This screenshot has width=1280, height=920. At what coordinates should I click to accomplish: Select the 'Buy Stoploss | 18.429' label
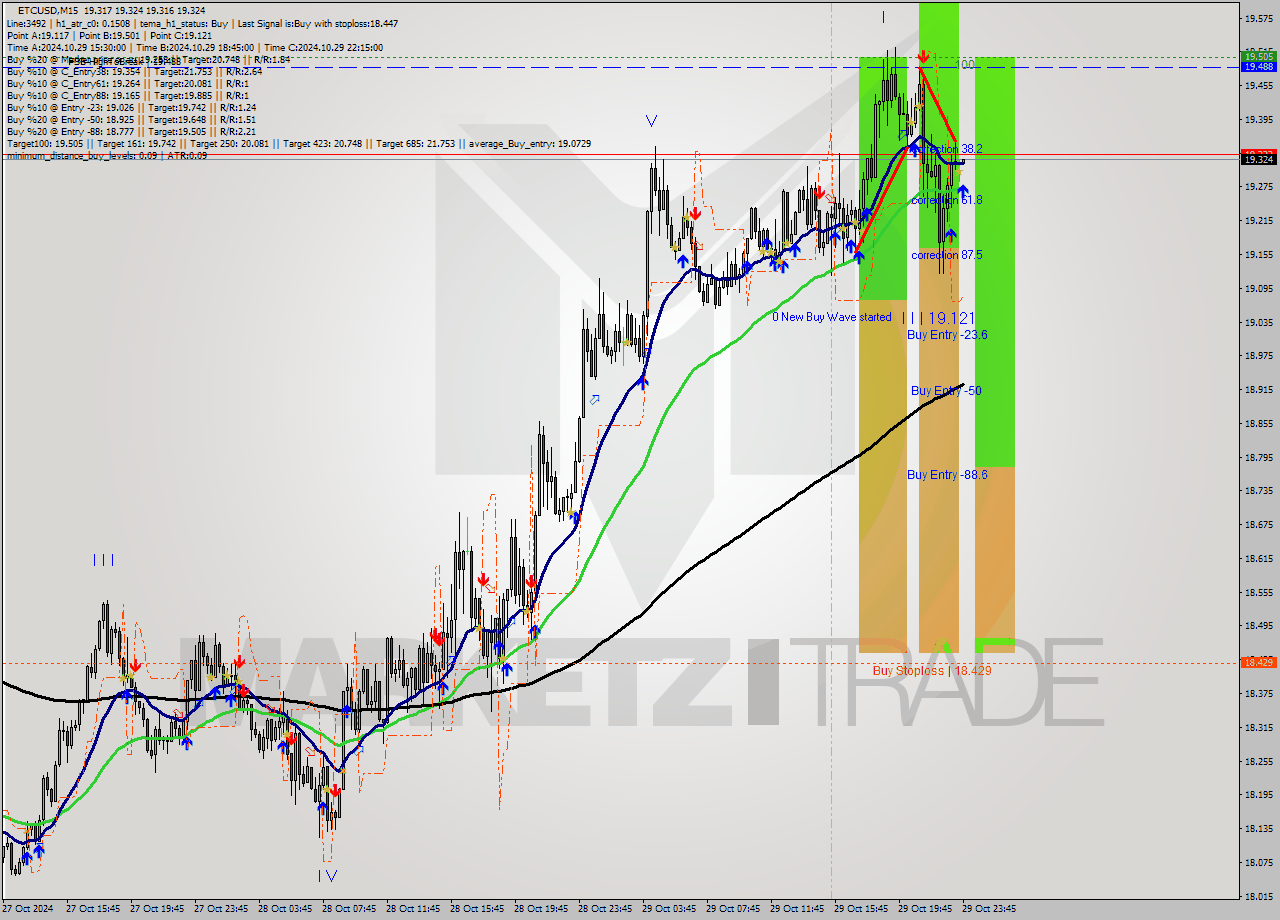pos(932,671)
